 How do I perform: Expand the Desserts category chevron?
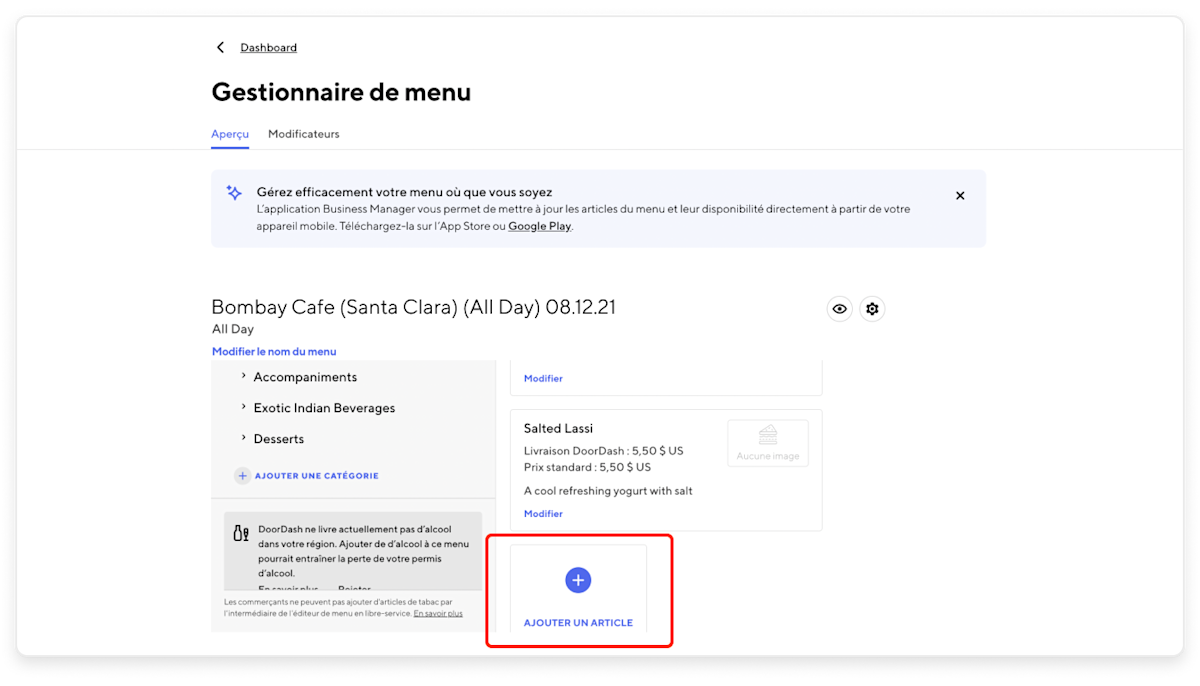244,439
